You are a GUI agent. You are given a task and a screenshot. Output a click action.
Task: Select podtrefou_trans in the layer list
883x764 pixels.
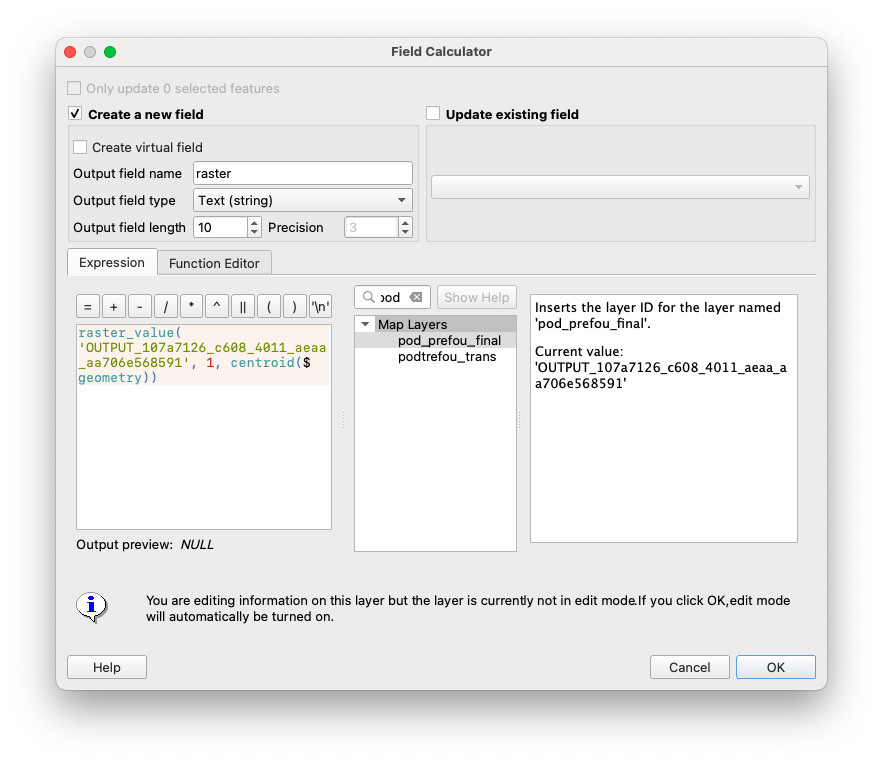446,357
